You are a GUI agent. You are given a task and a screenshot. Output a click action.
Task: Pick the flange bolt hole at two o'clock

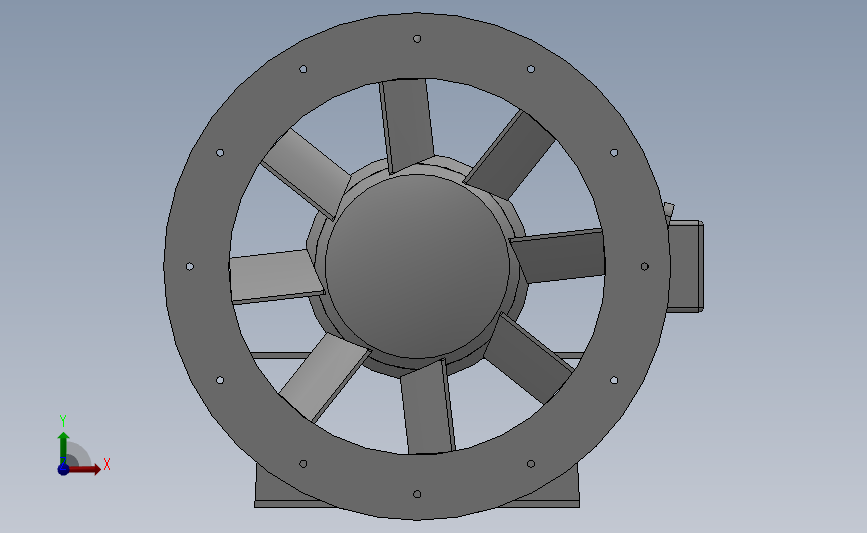pos(614,153)
